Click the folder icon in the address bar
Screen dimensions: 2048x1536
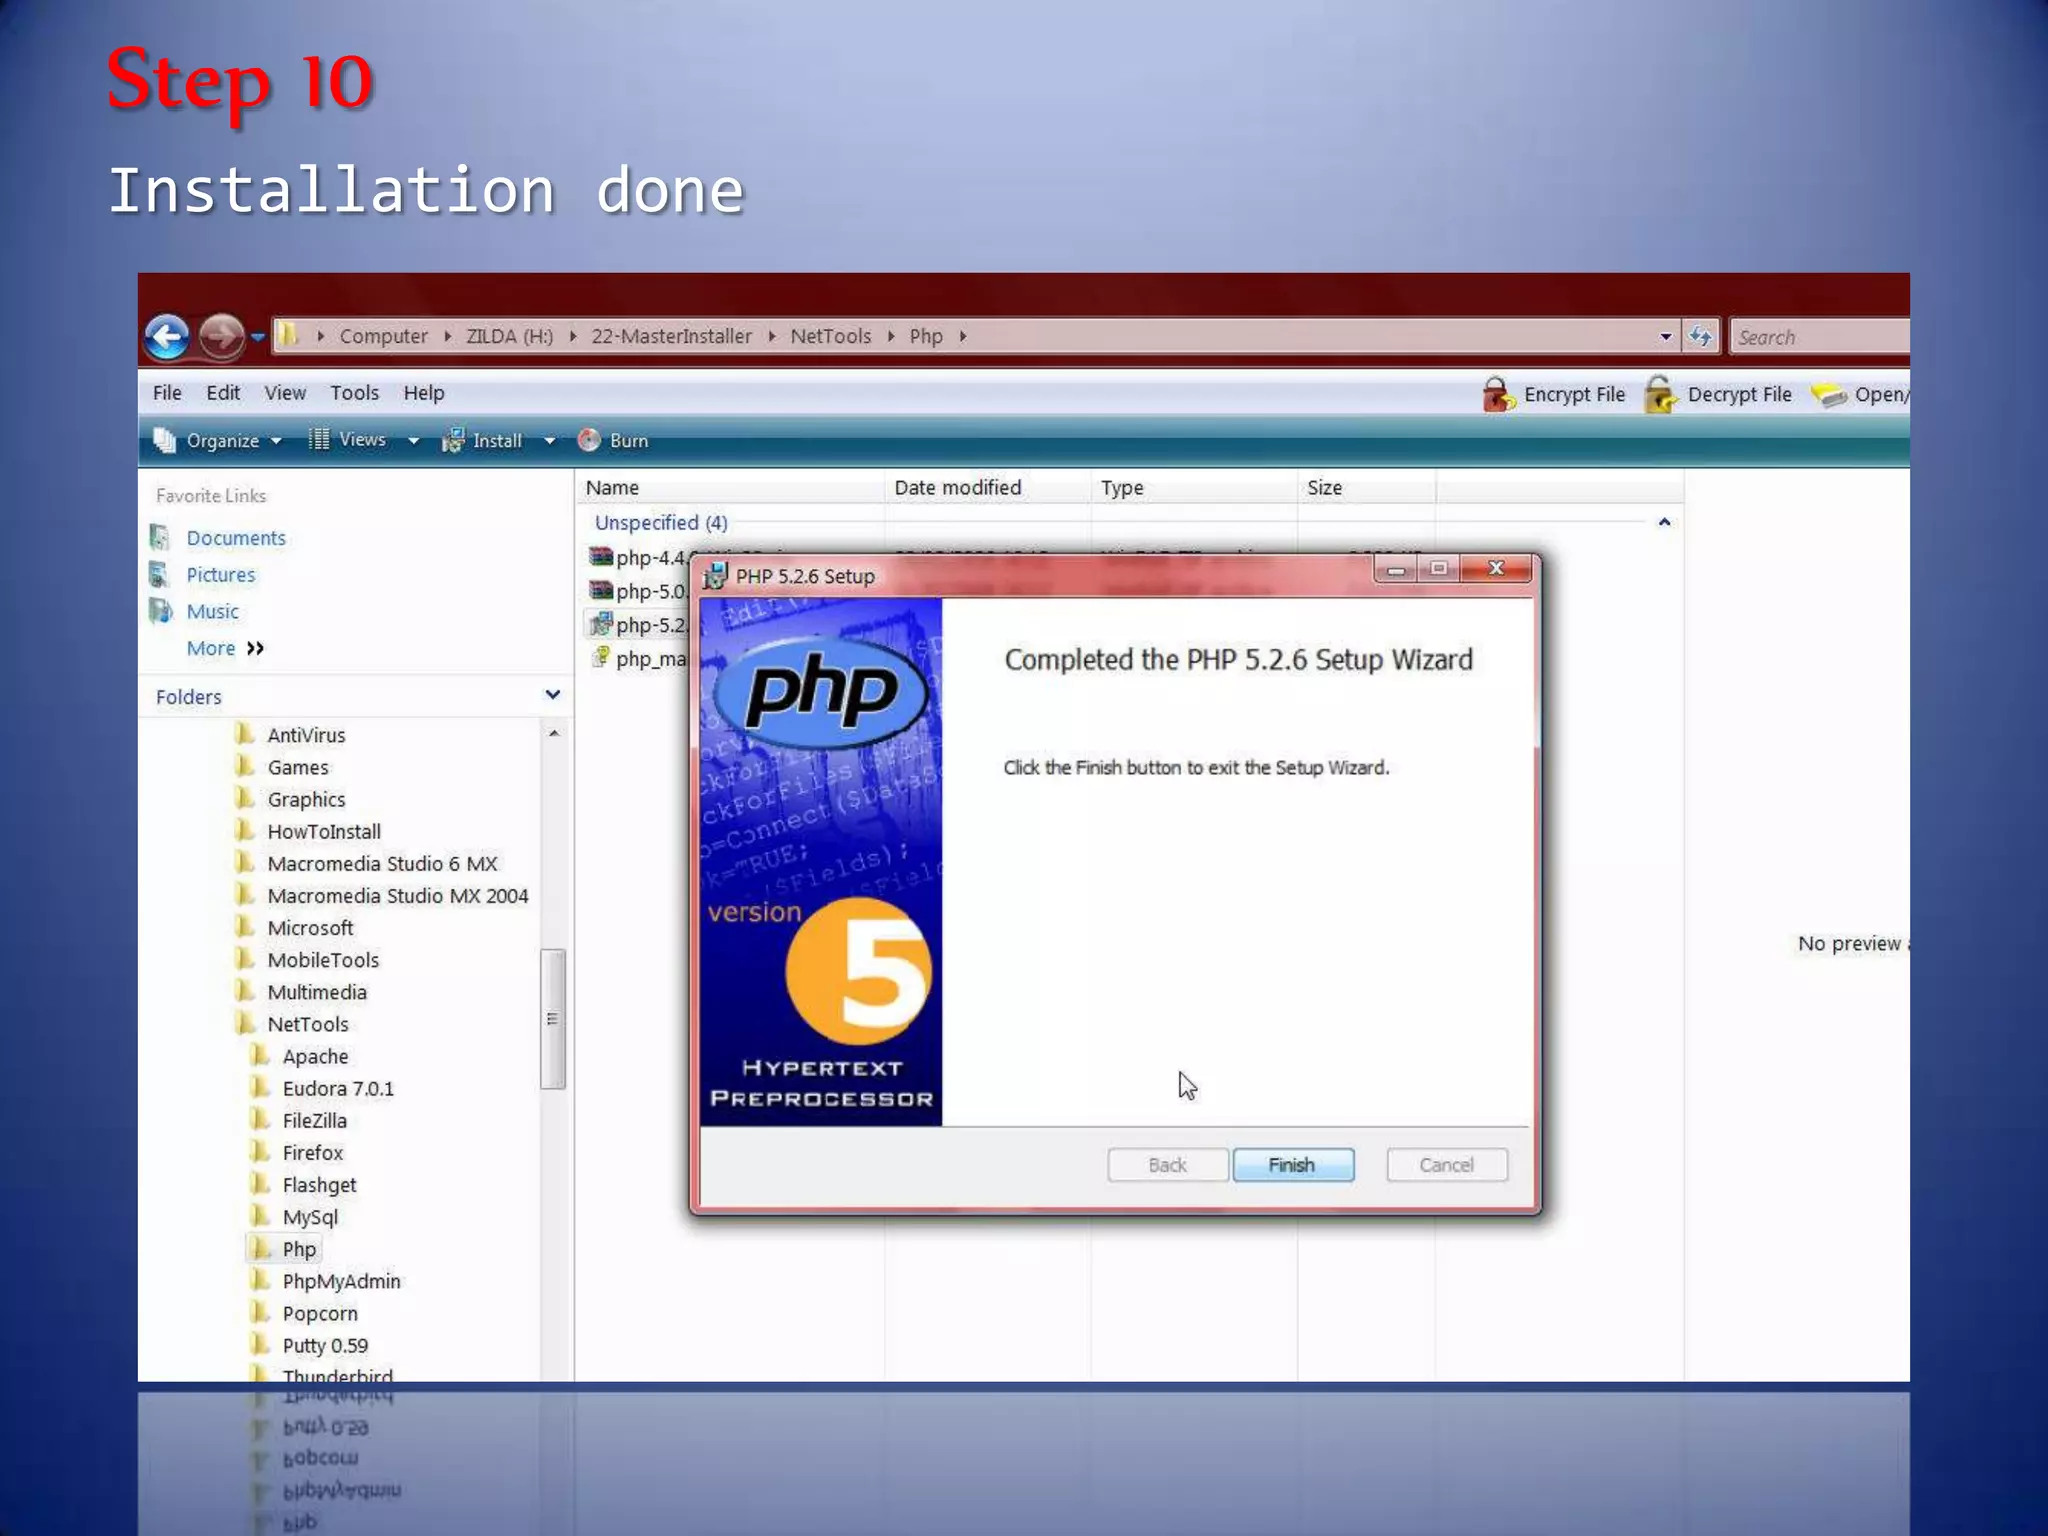pos(288,335)
